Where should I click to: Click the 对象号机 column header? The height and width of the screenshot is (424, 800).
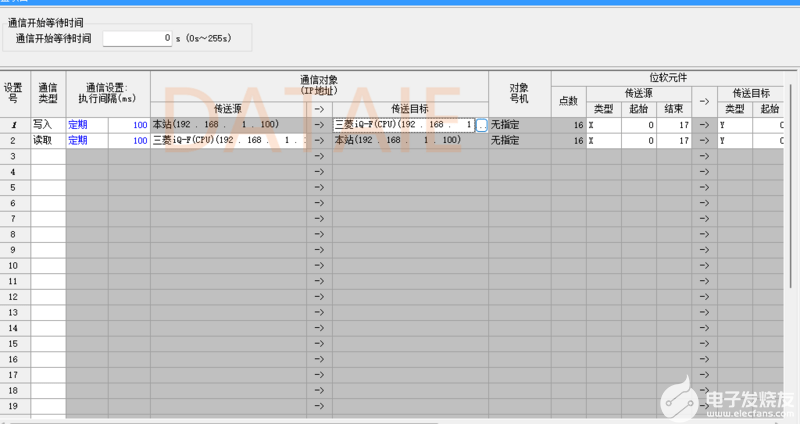[x=519, y=94]
